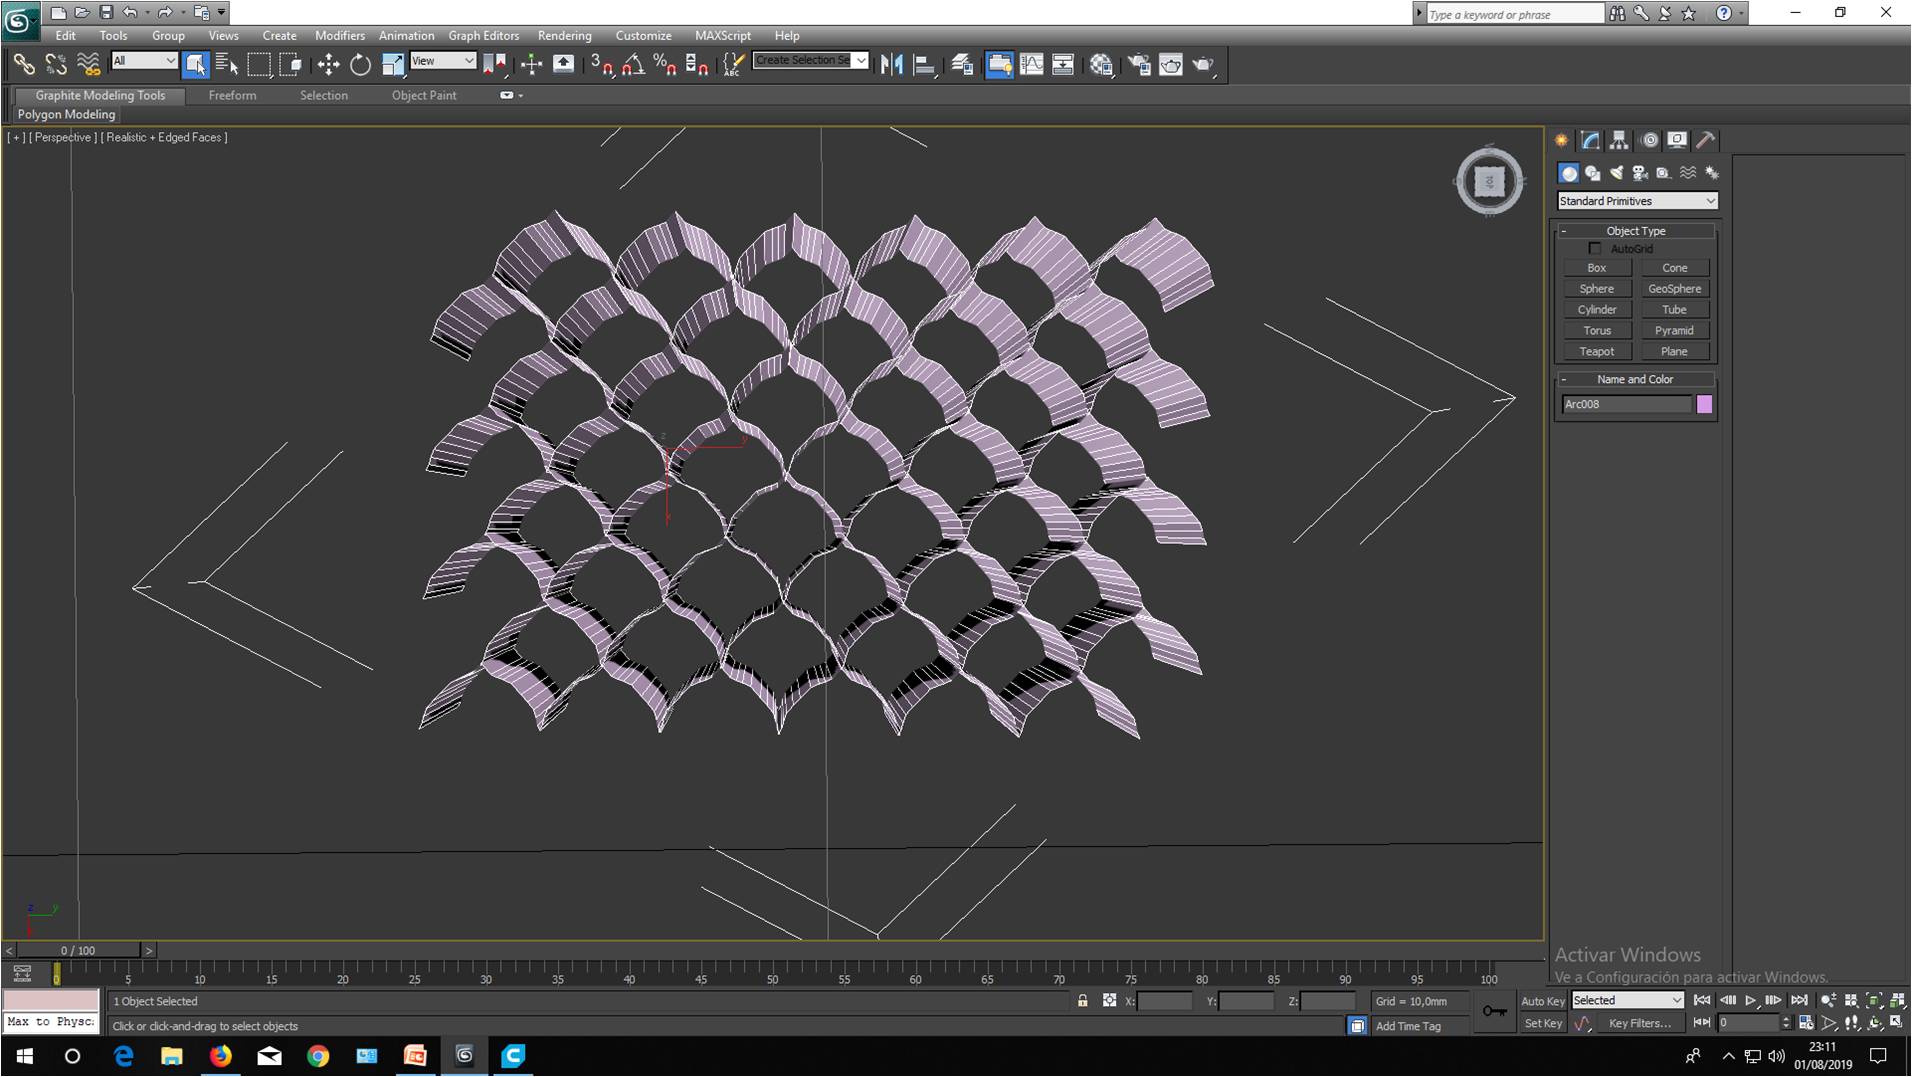This screenshot has width=1912, height=1077.
Task: Switch to Lights creation category
Action: [1616, 173]
